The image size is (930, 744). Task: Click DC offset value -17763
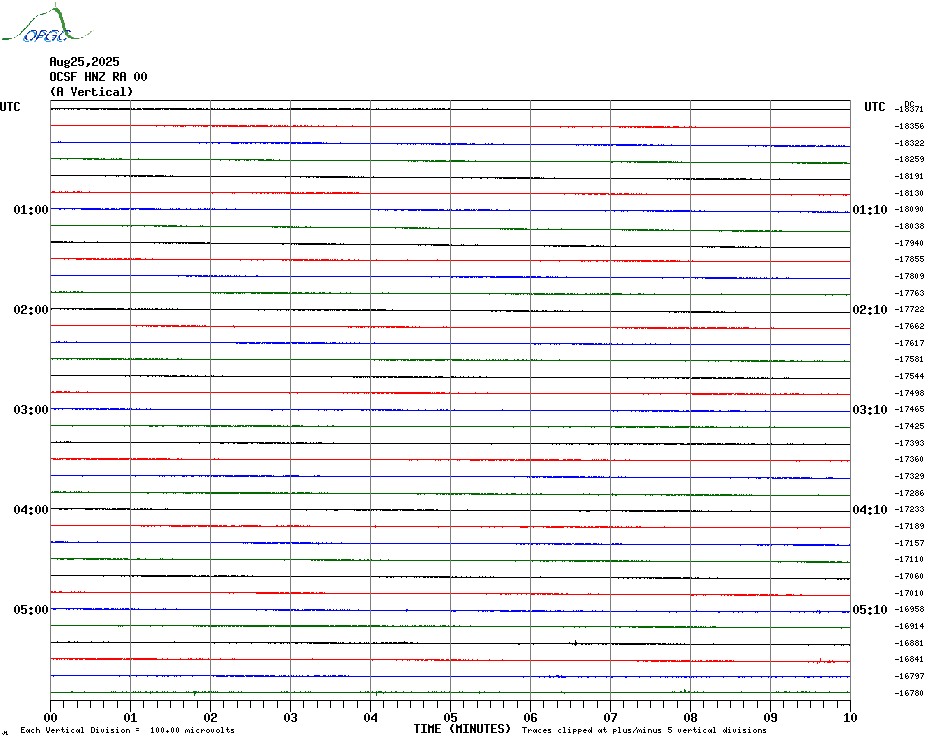[909, 292]
